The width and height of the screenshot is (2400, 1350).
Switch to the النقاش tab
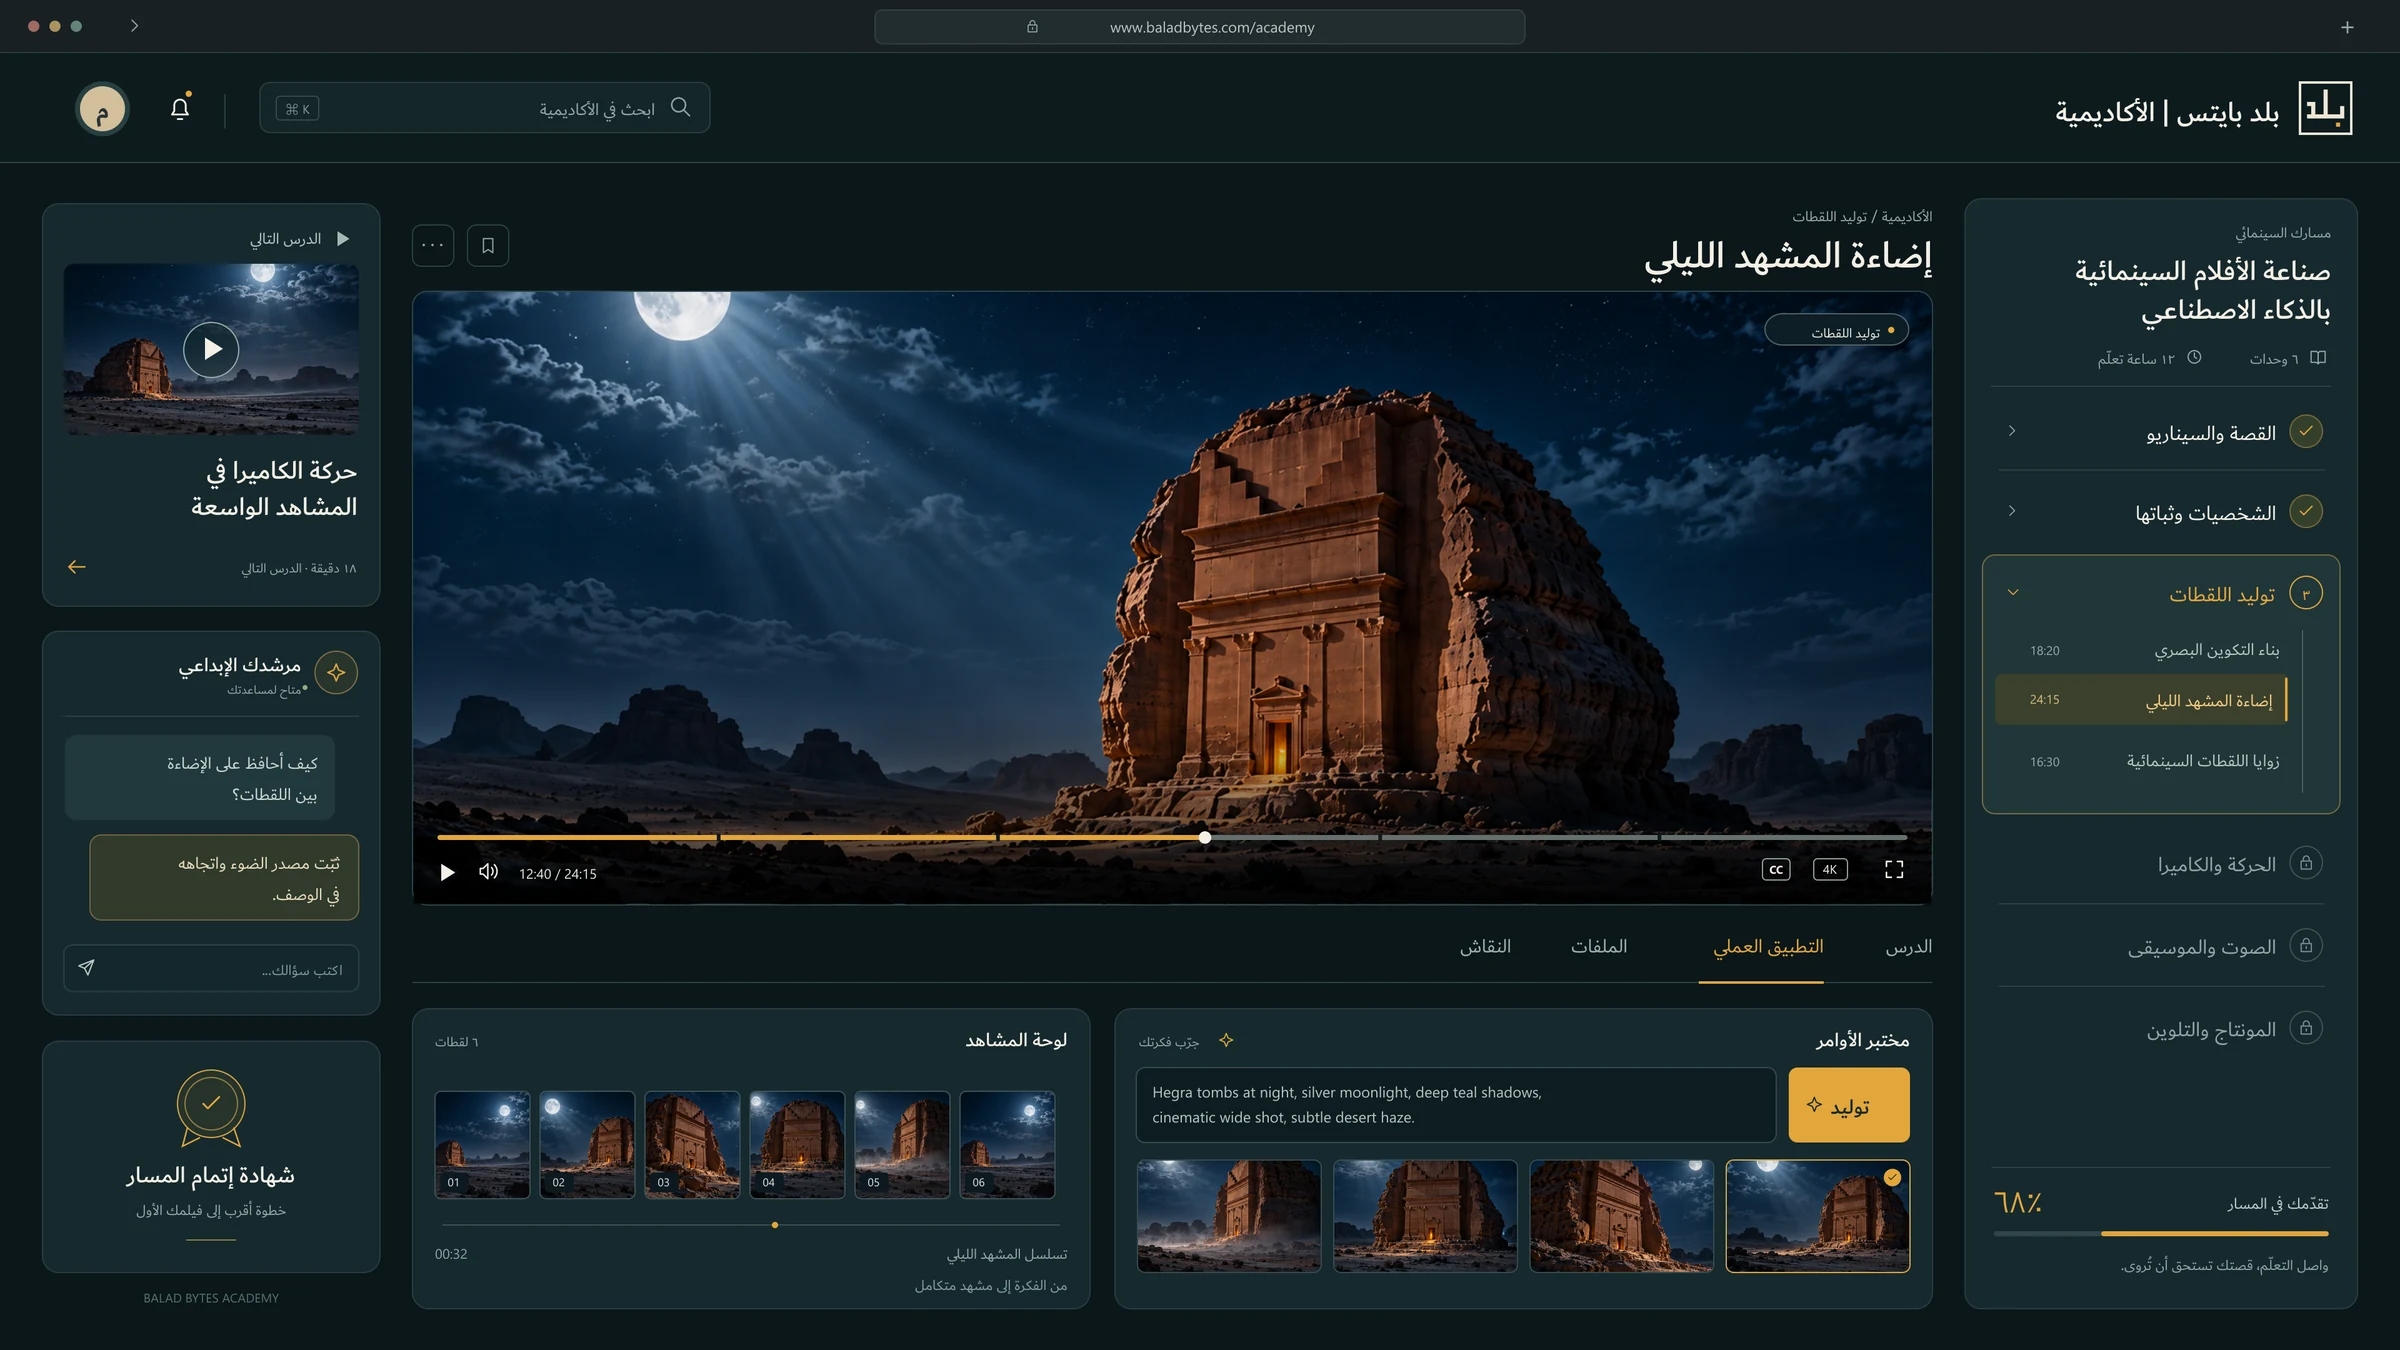click(x=1485, y=947)
